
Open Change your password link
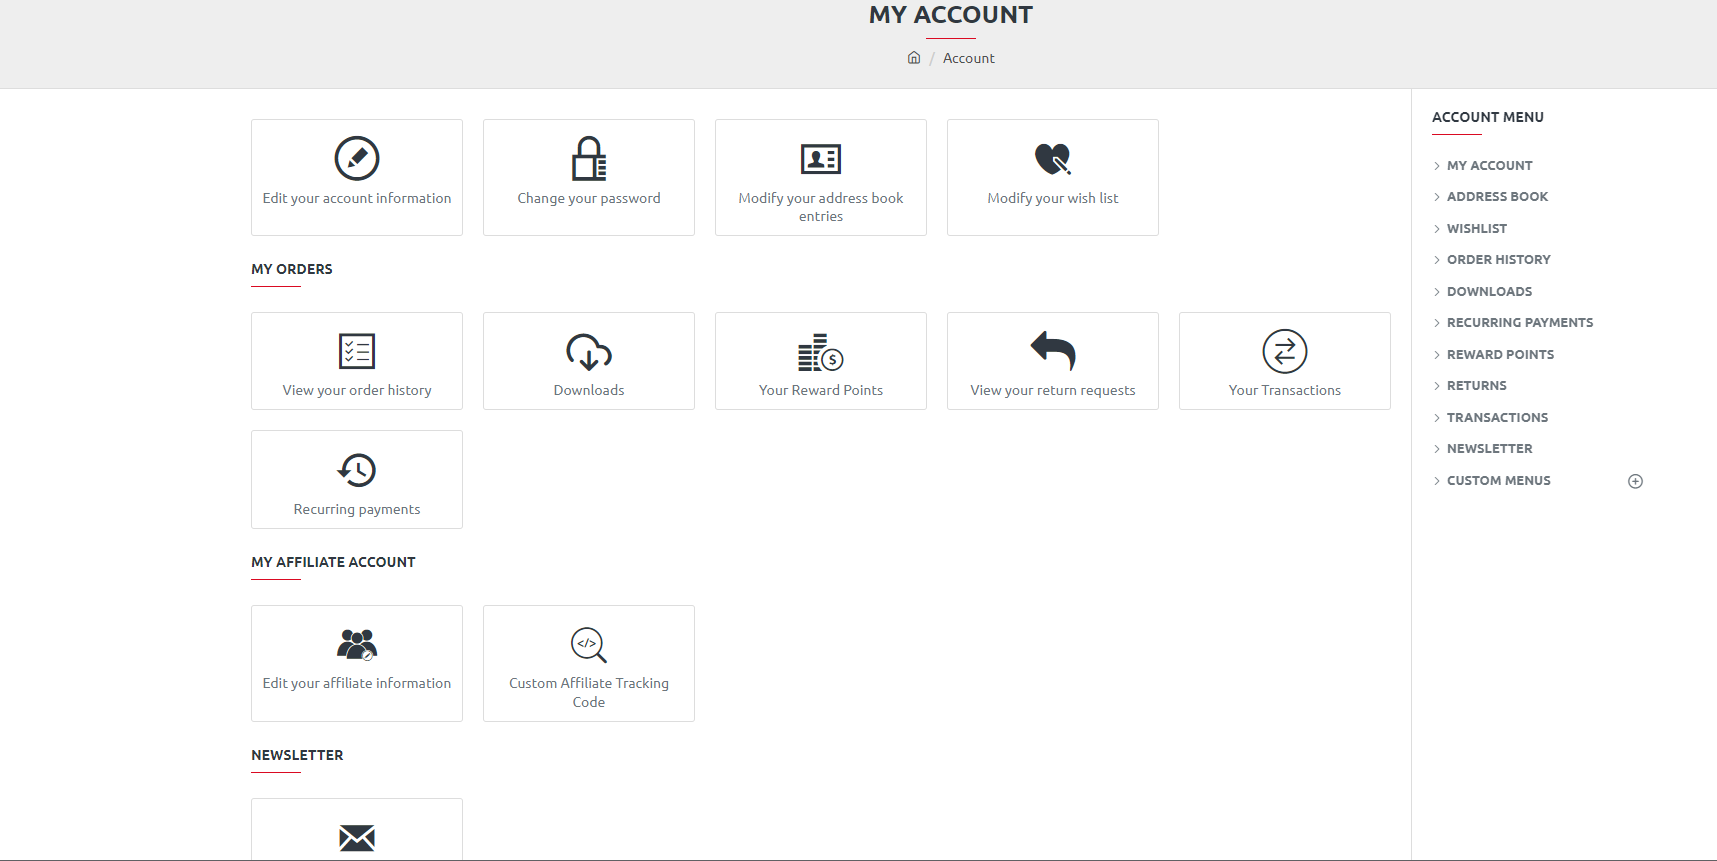click(589, 198)
